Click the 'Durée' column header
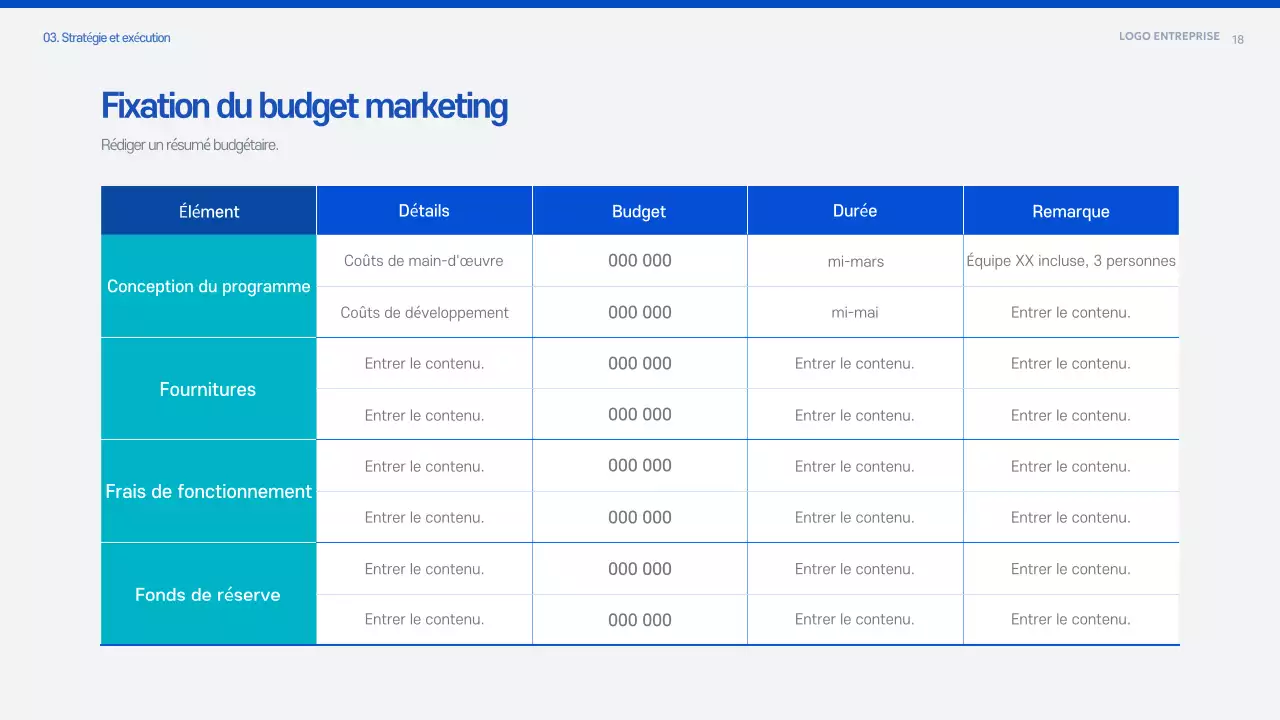 tap(855, 211)
